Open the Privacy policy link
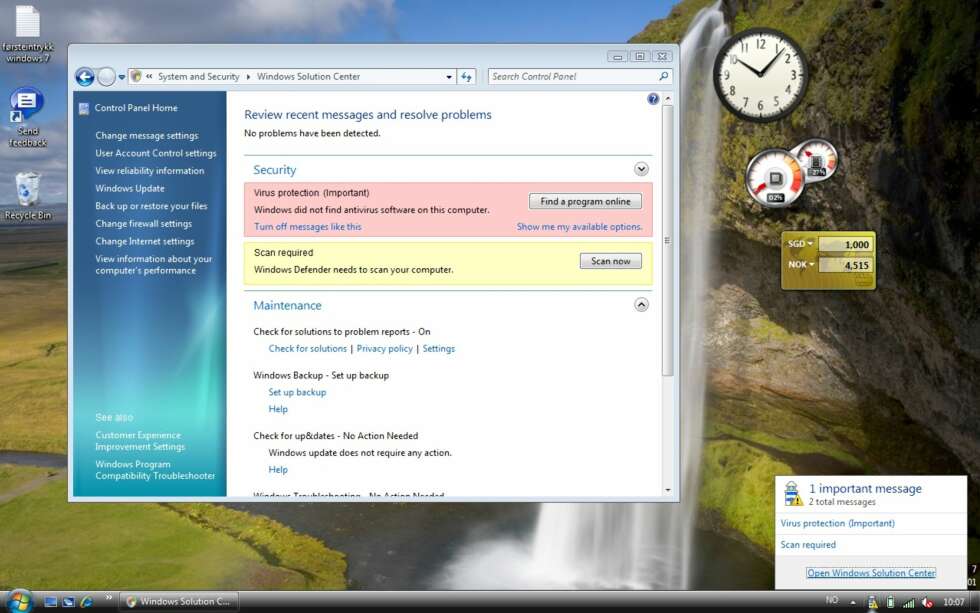 (384, 349)
